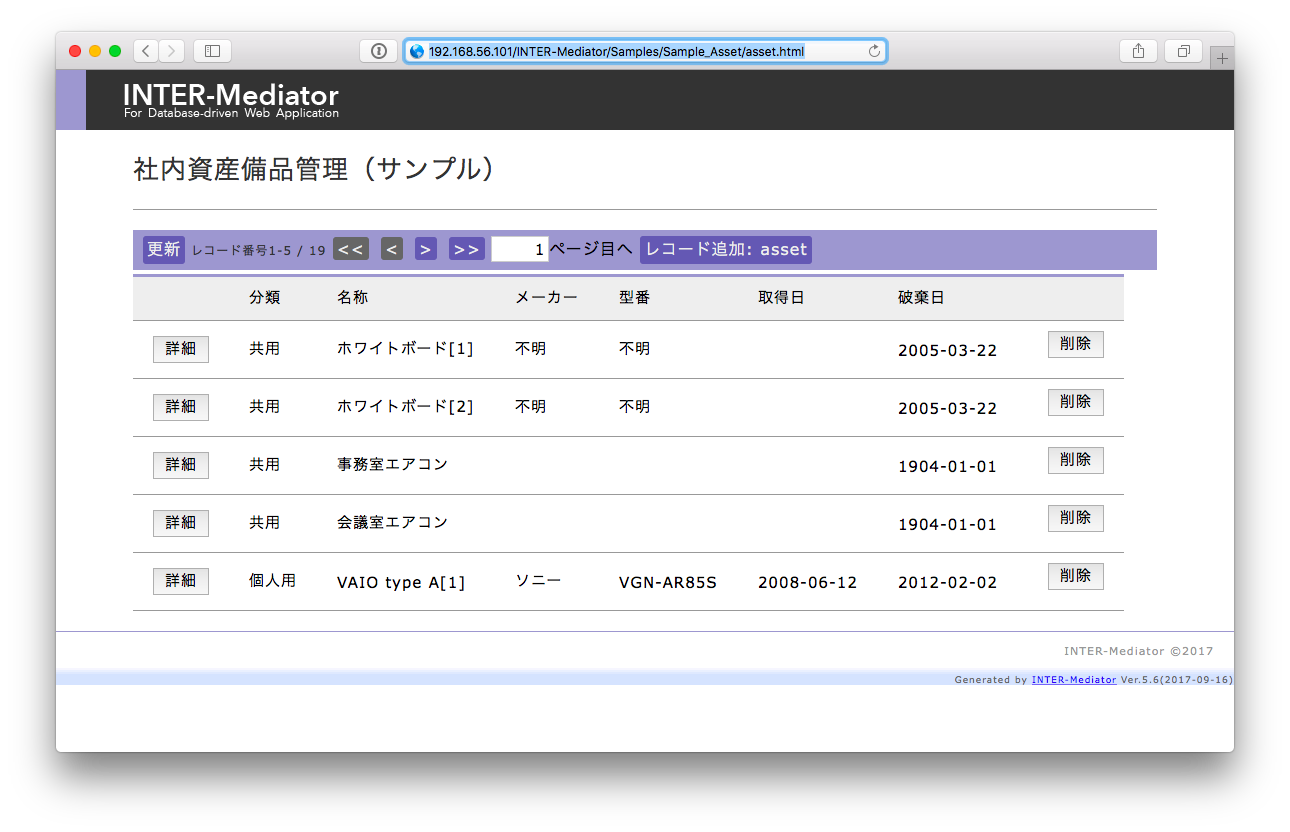Screen dimensions: 1290x832
Task: Click the info circle icon left of the address bar
Action: click(x=379, y=50)
